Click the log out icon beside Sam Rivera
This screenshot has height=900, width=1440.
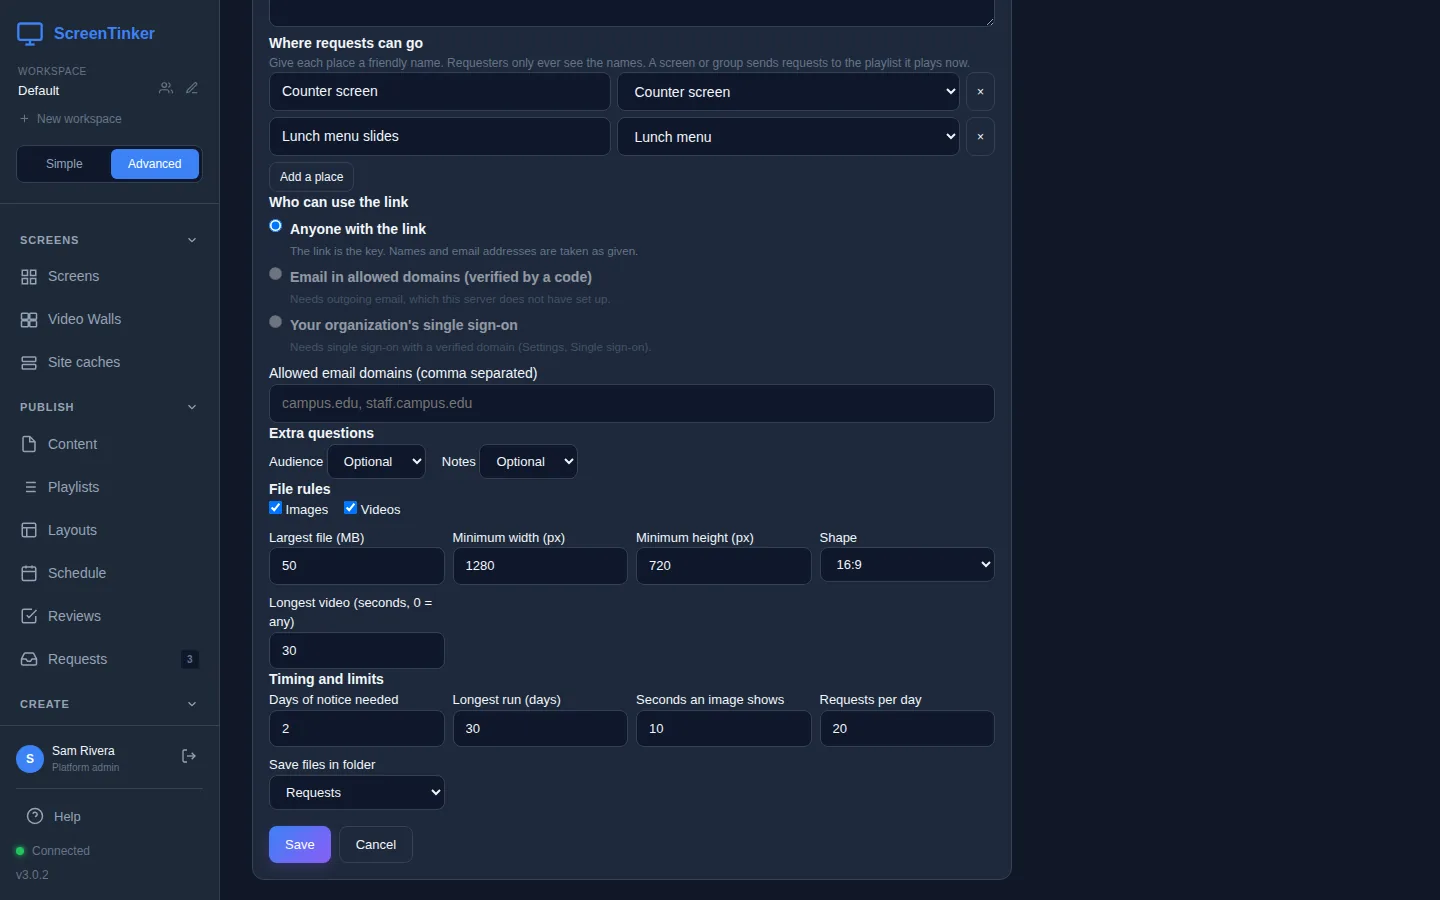[188, 757]
